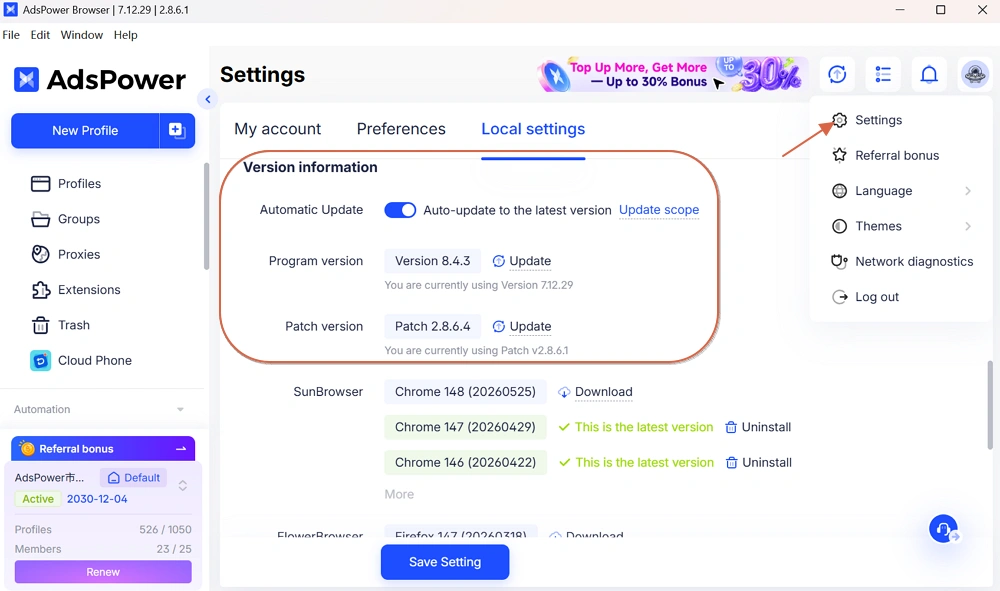
Task: Click Update next to Patch 2.8.6.4
Action: pos(522,326)
